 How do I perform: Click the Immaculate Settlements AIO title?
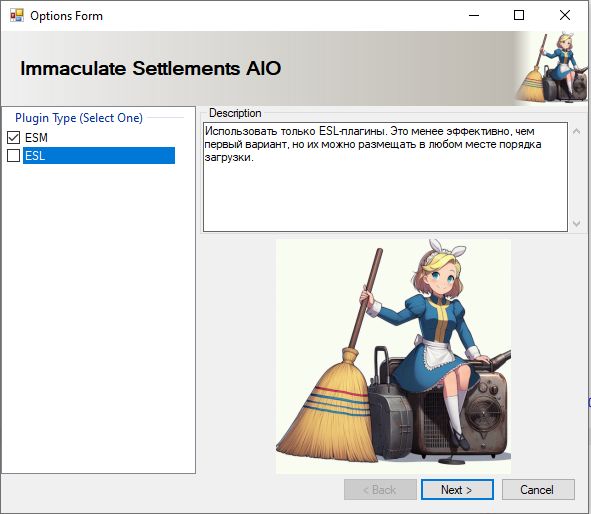pos(150,68)
